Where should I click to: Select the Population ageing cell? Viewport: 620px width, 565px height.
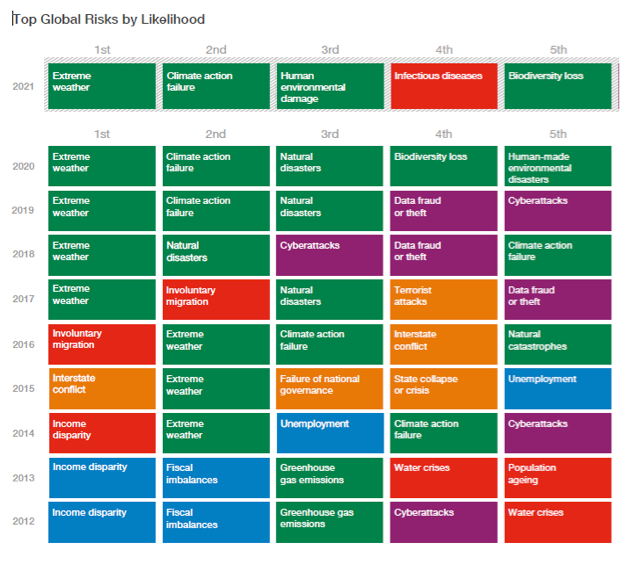(x=557, y=477)
